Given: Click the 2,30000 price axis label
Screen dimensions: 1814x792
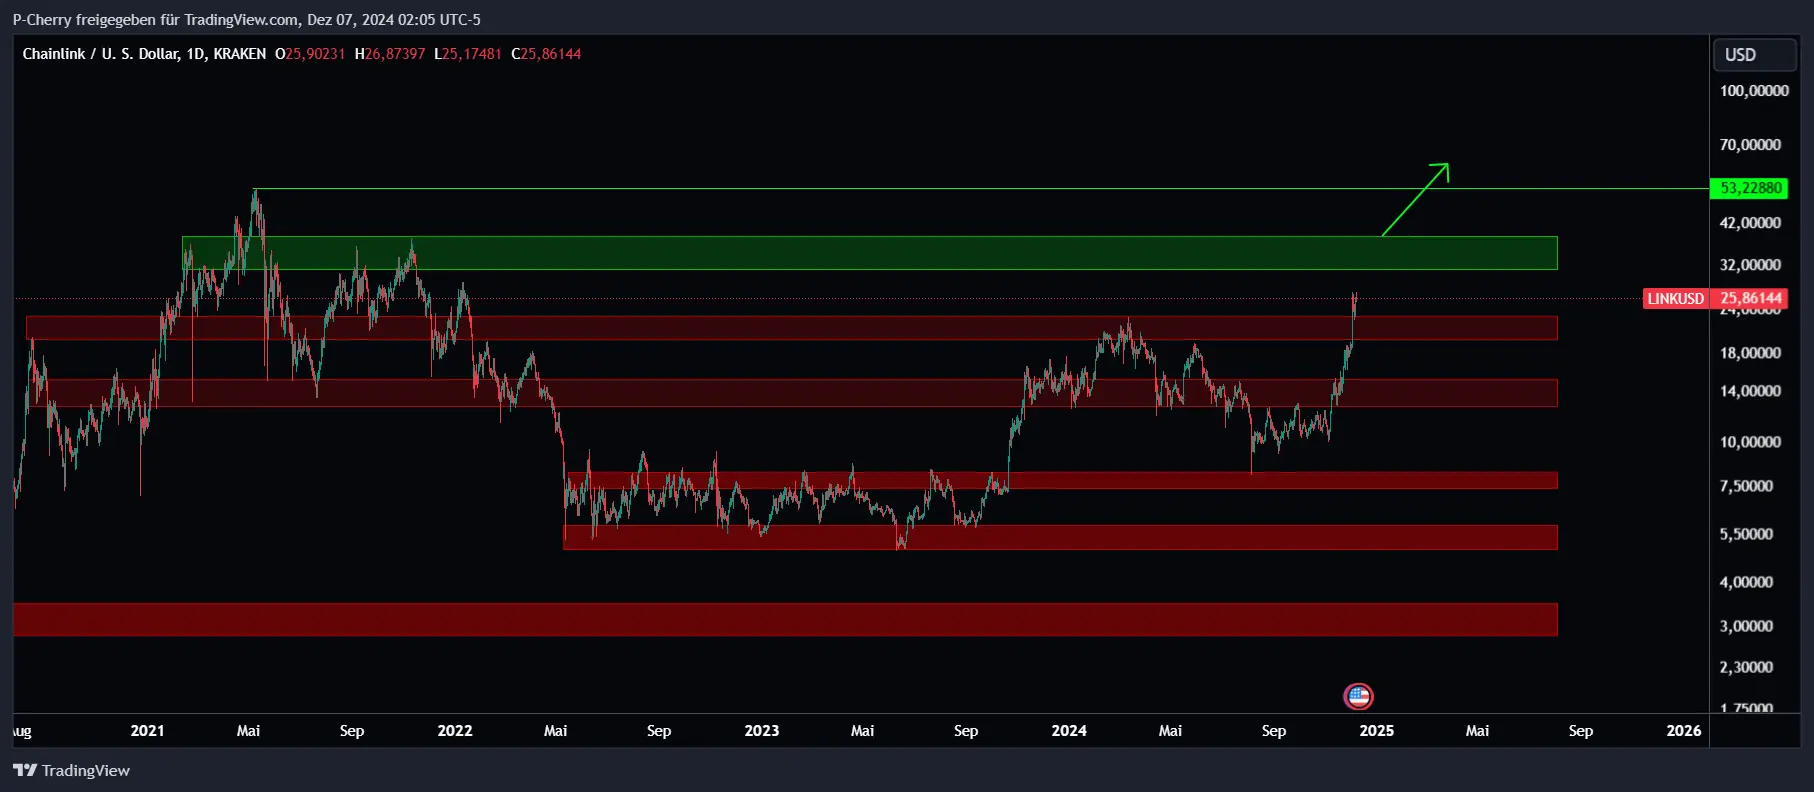Looking at the screenshot, I should [x=1746, y=667].
